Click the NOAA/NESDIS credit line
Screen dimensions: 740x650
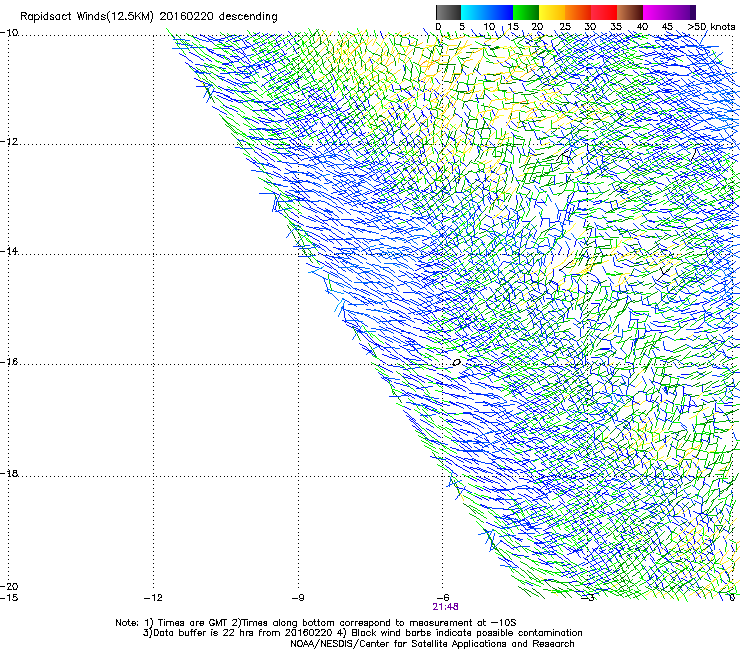(432, 644)
